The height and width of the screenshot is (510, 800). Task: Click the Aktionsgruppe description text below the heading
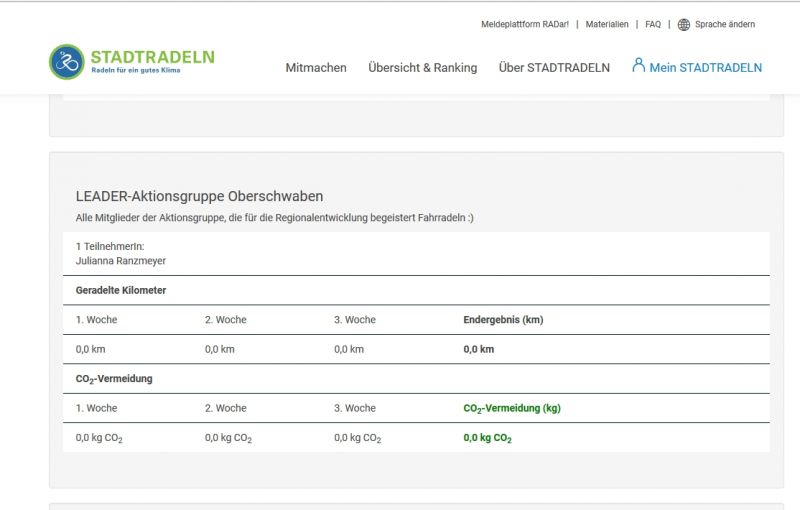point(274,217)
